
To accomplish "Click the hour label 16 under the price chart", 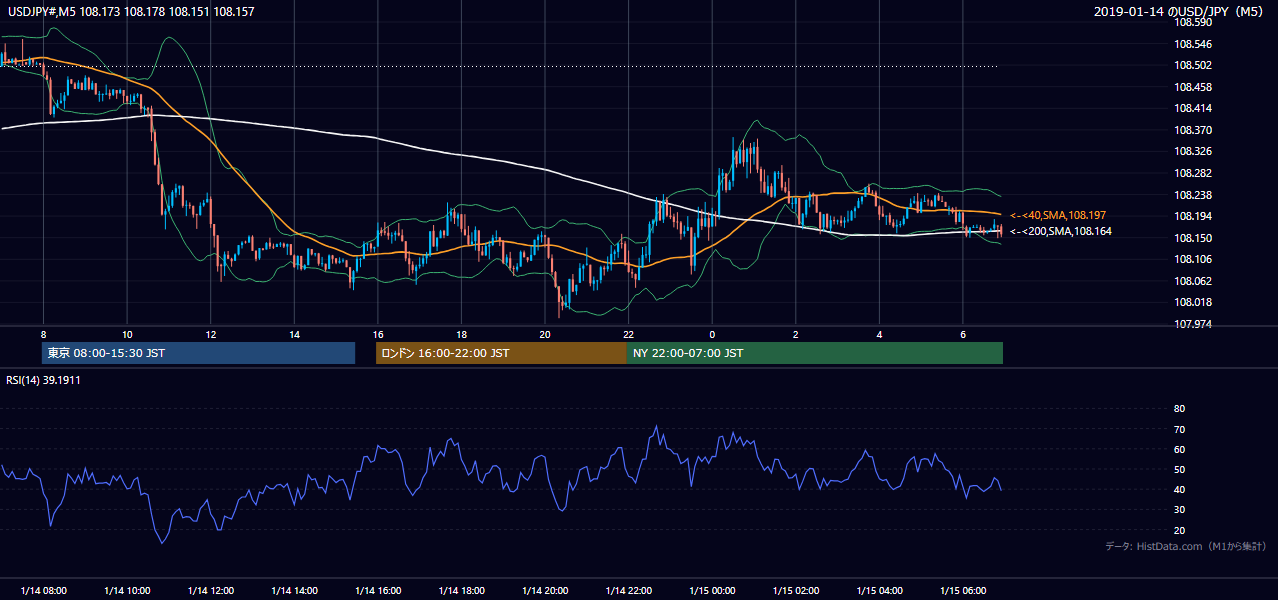I will click(378, 335).
